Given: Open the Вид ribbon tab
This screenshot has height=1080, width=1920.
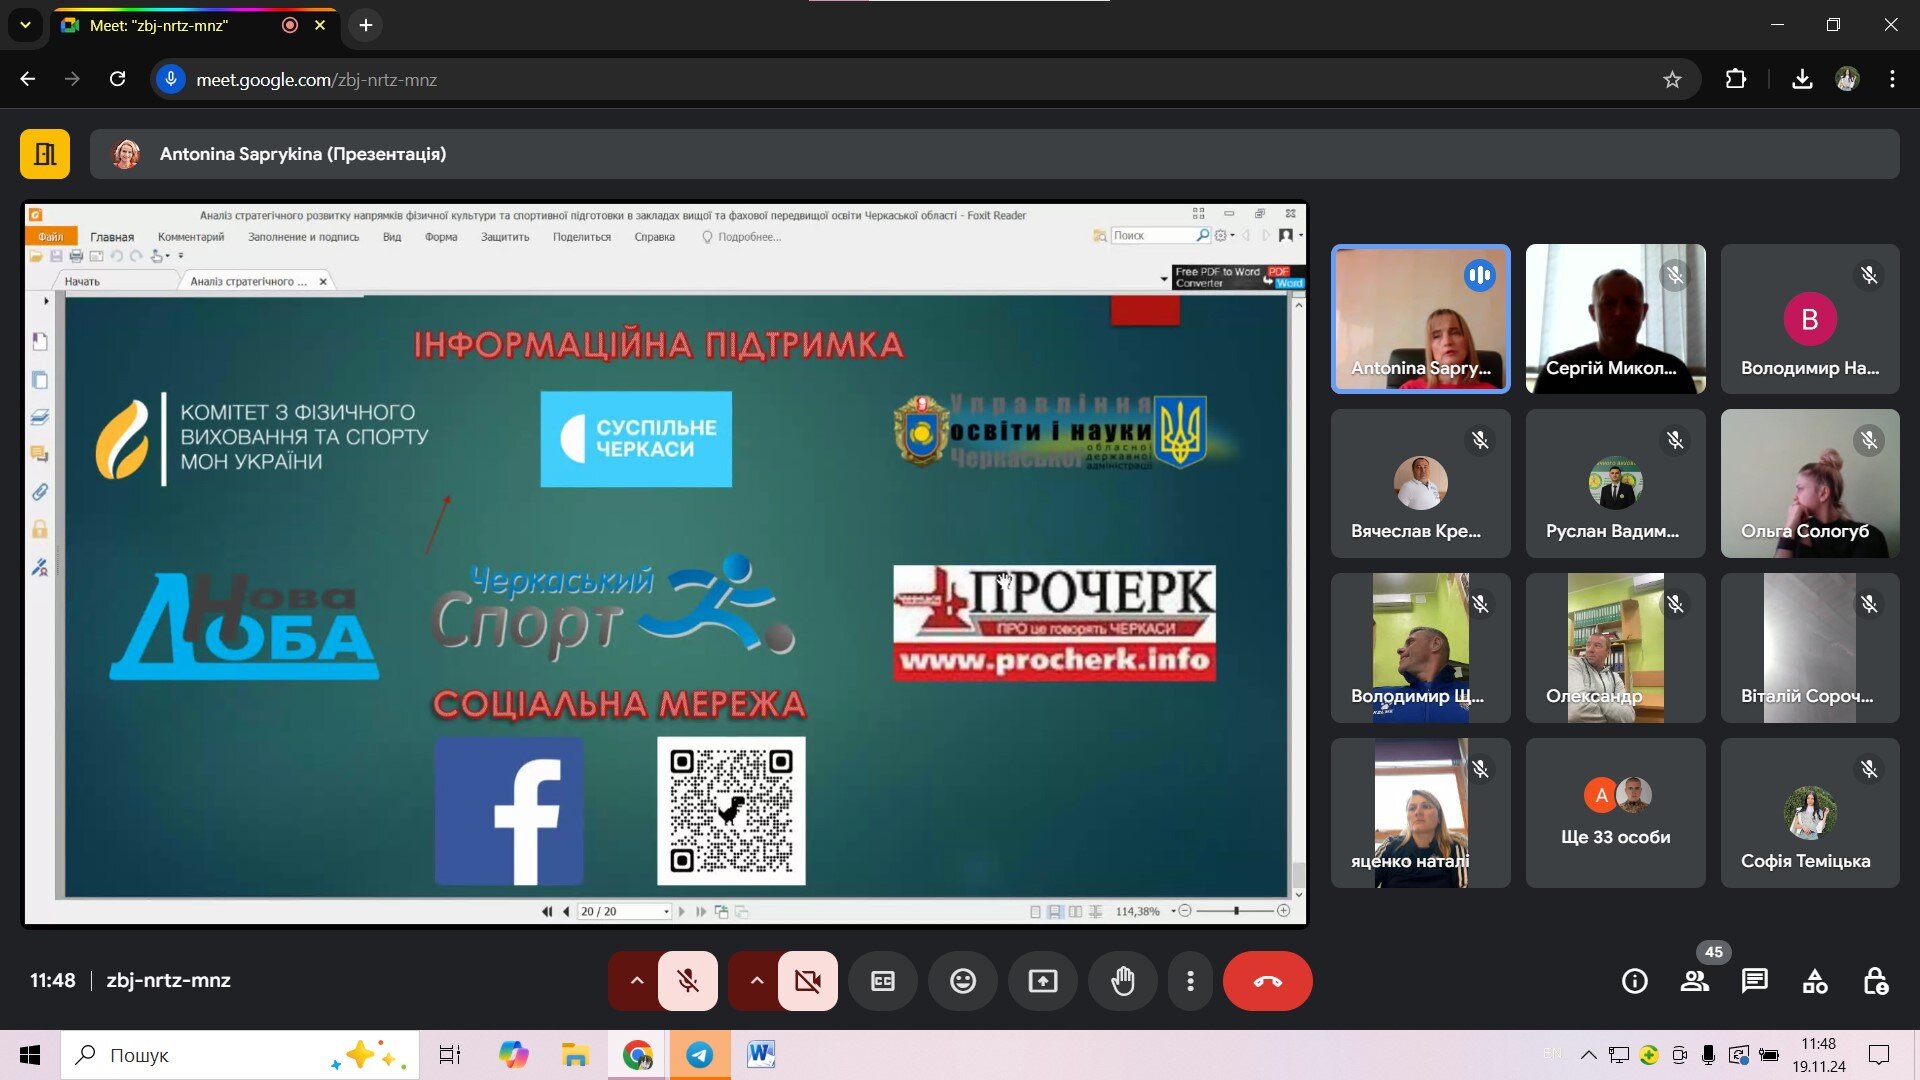Looking at the screenshot, I should [x=392, y=237].
